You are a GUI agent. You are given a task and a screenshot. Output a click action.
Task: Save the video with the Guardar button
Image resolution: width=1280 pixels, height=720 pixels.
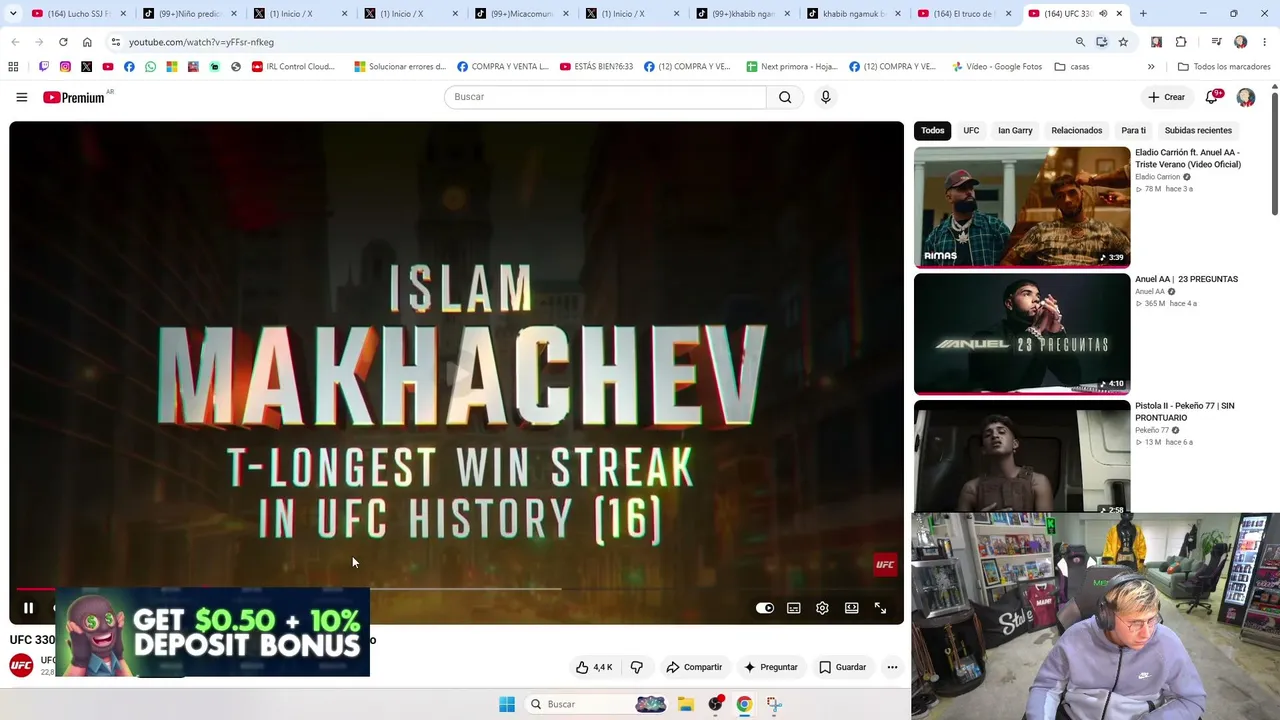pyautogui.click(x=842, y=667)
